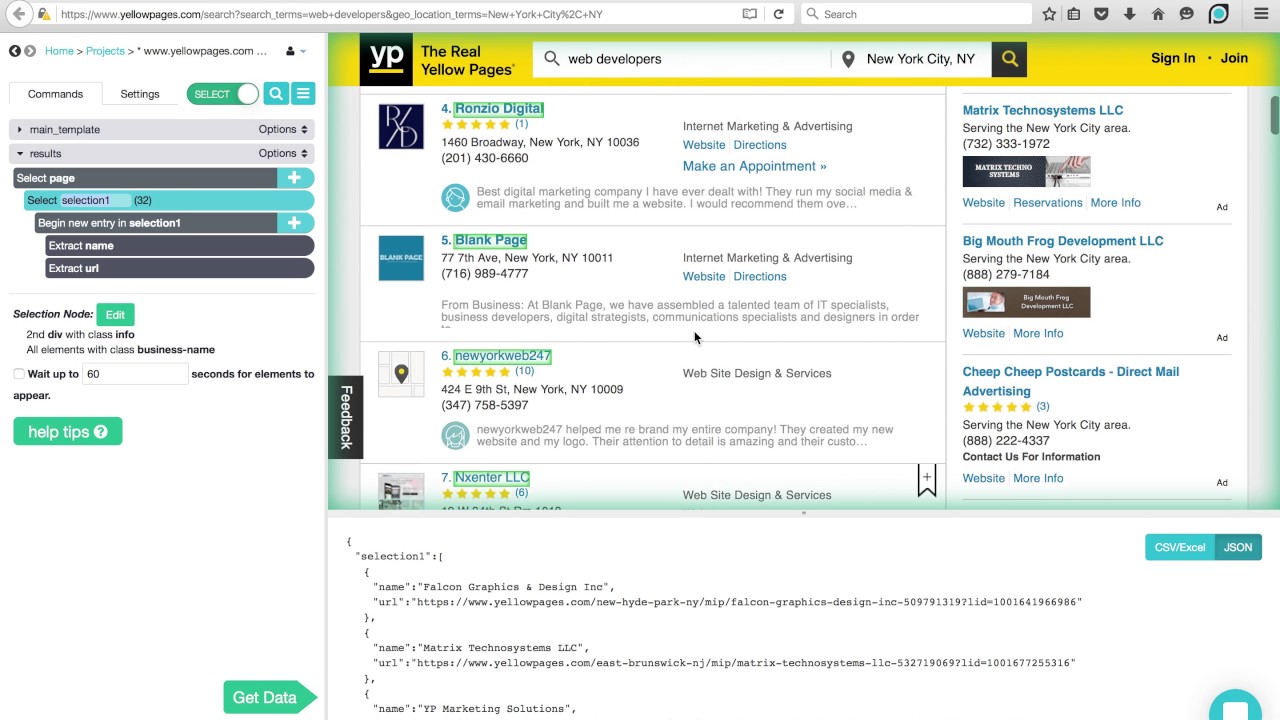The width and height of the screenshot is (1280, 720).
Task: Click the chat smiley icon in toolbar
Action: click(1187, 14)
